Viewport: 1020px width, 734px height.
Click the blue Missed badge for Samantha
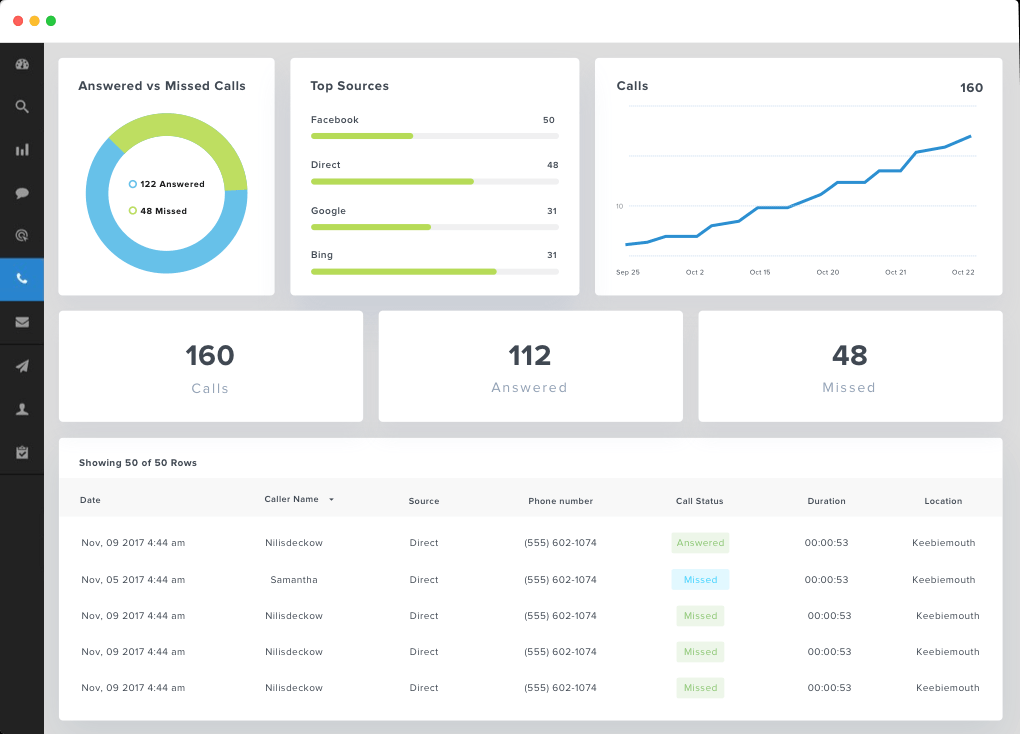point(700,580)
